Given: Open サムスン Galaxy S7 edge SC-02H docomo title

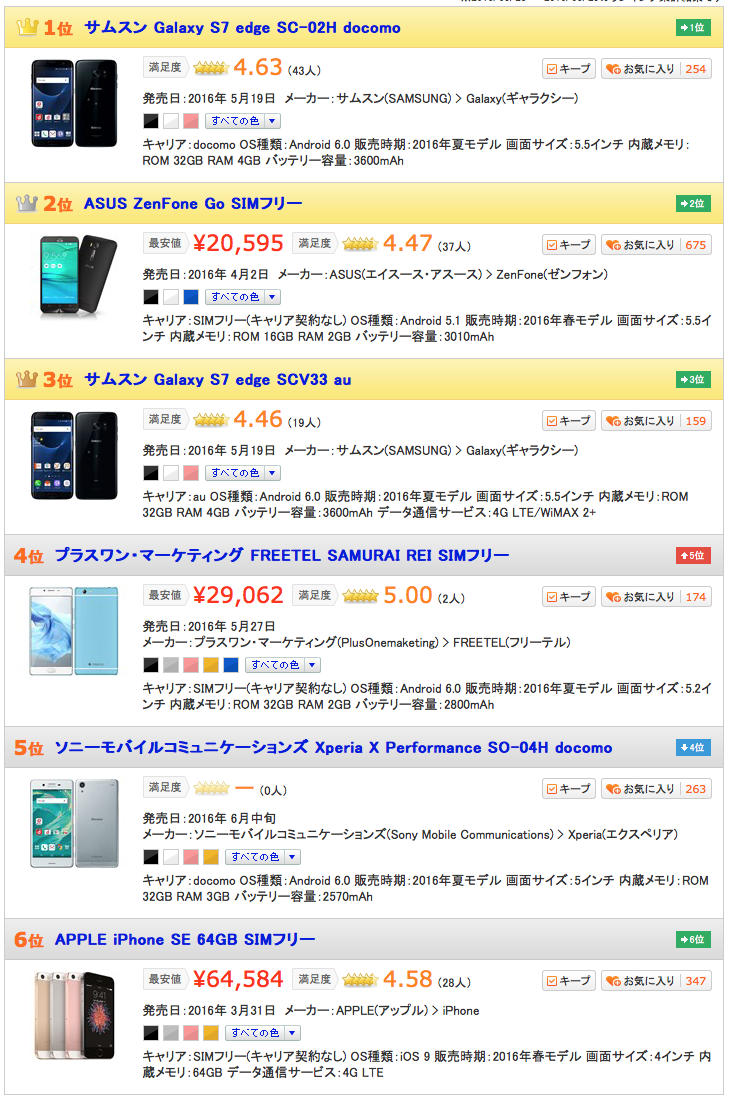Looking at the screenshot, I should click(242, 28).
